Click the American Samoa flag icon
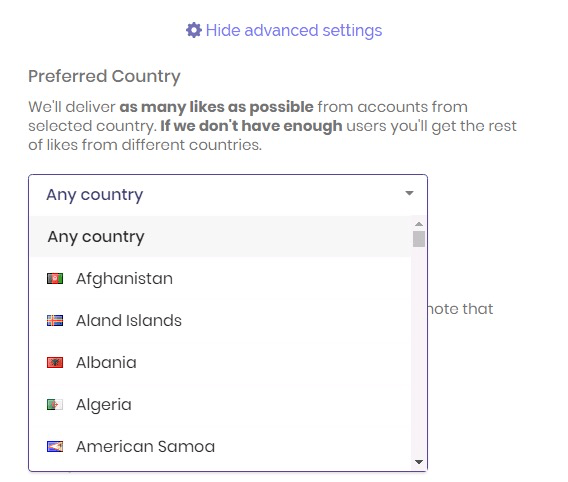 [55, 447]
